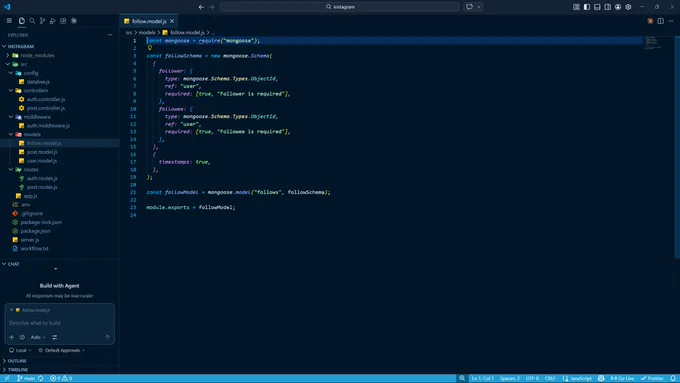The image size is (680, 383).
Task: Click Spaces: 2 indentation setting
Action: click(x=510, y=378)
